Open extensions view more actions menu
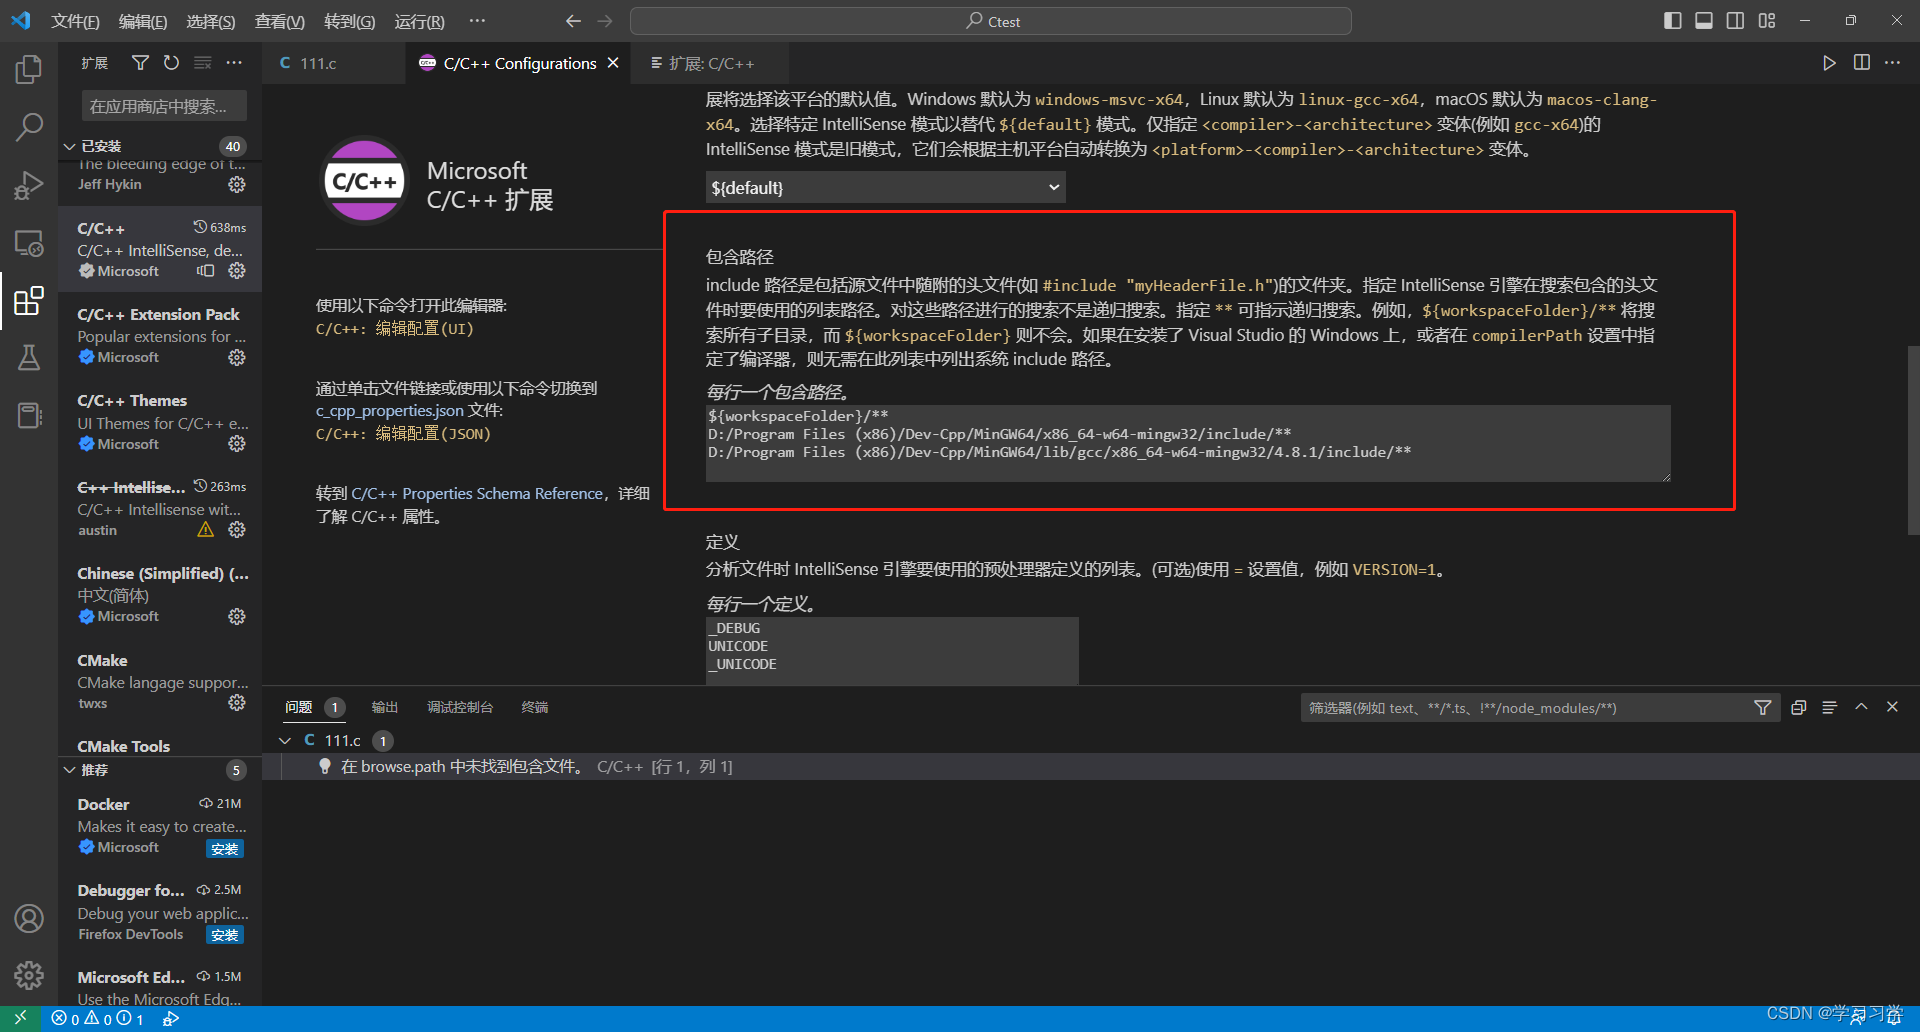The image size is (1920, 1032). tap(234, 63)
